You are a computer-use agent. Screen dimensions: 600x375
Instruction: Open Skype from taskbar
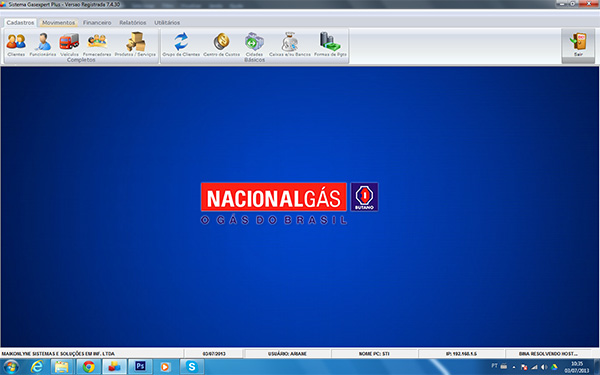click(191, 367)
